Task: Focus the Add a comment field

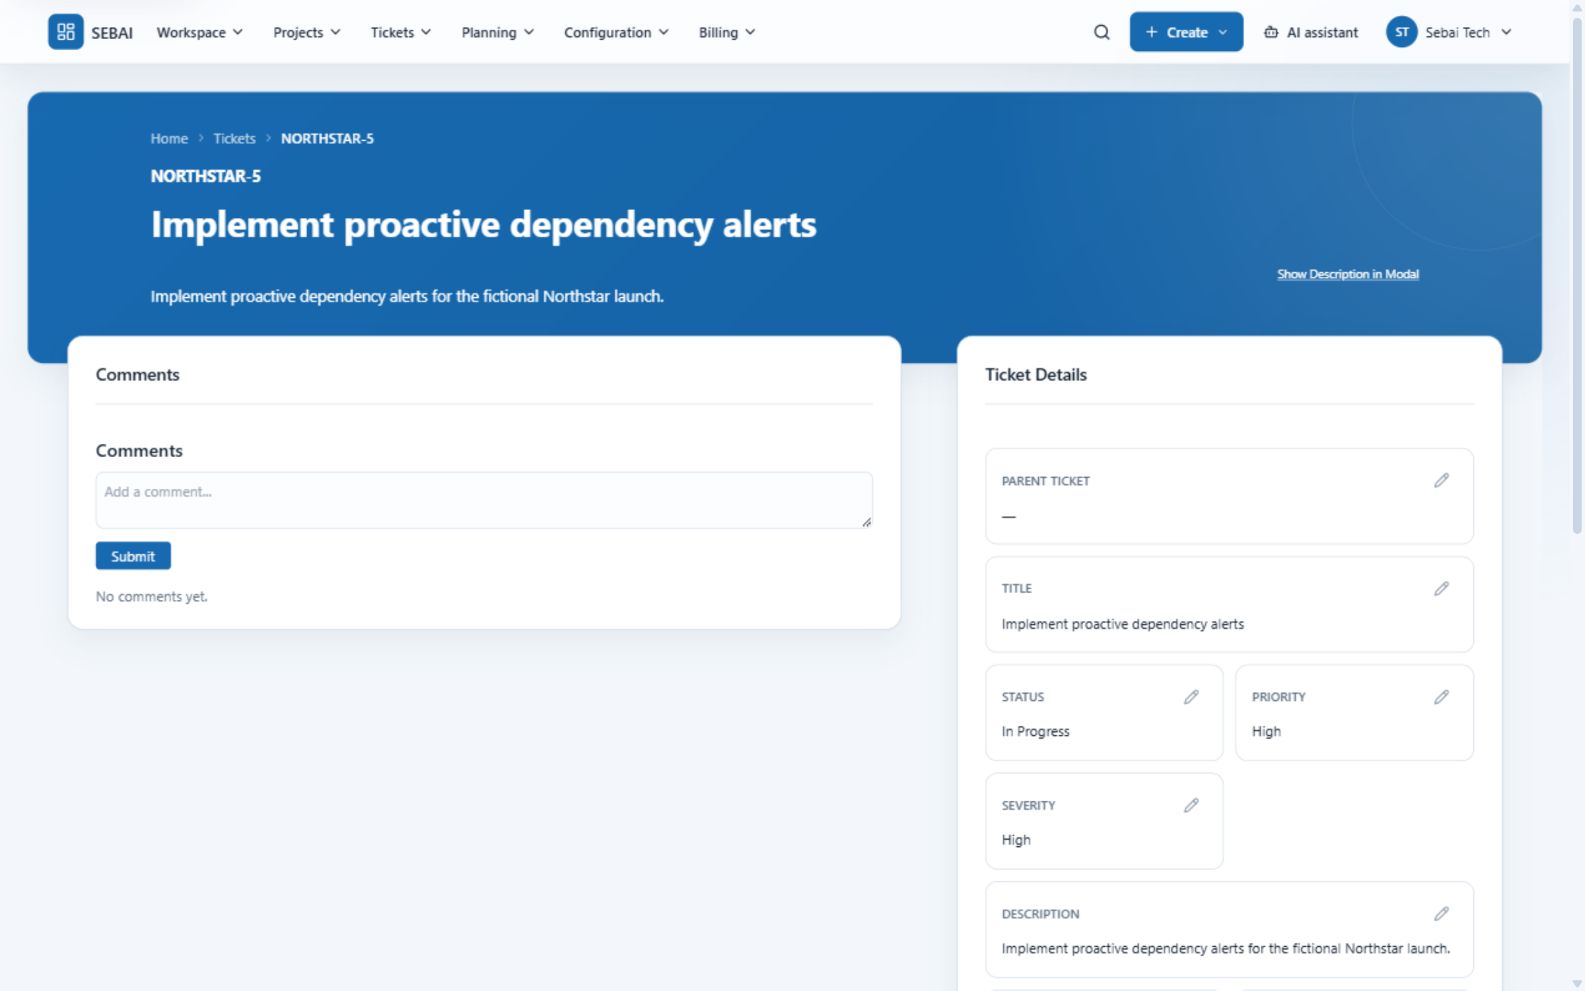Action: [x=484, y=500]
